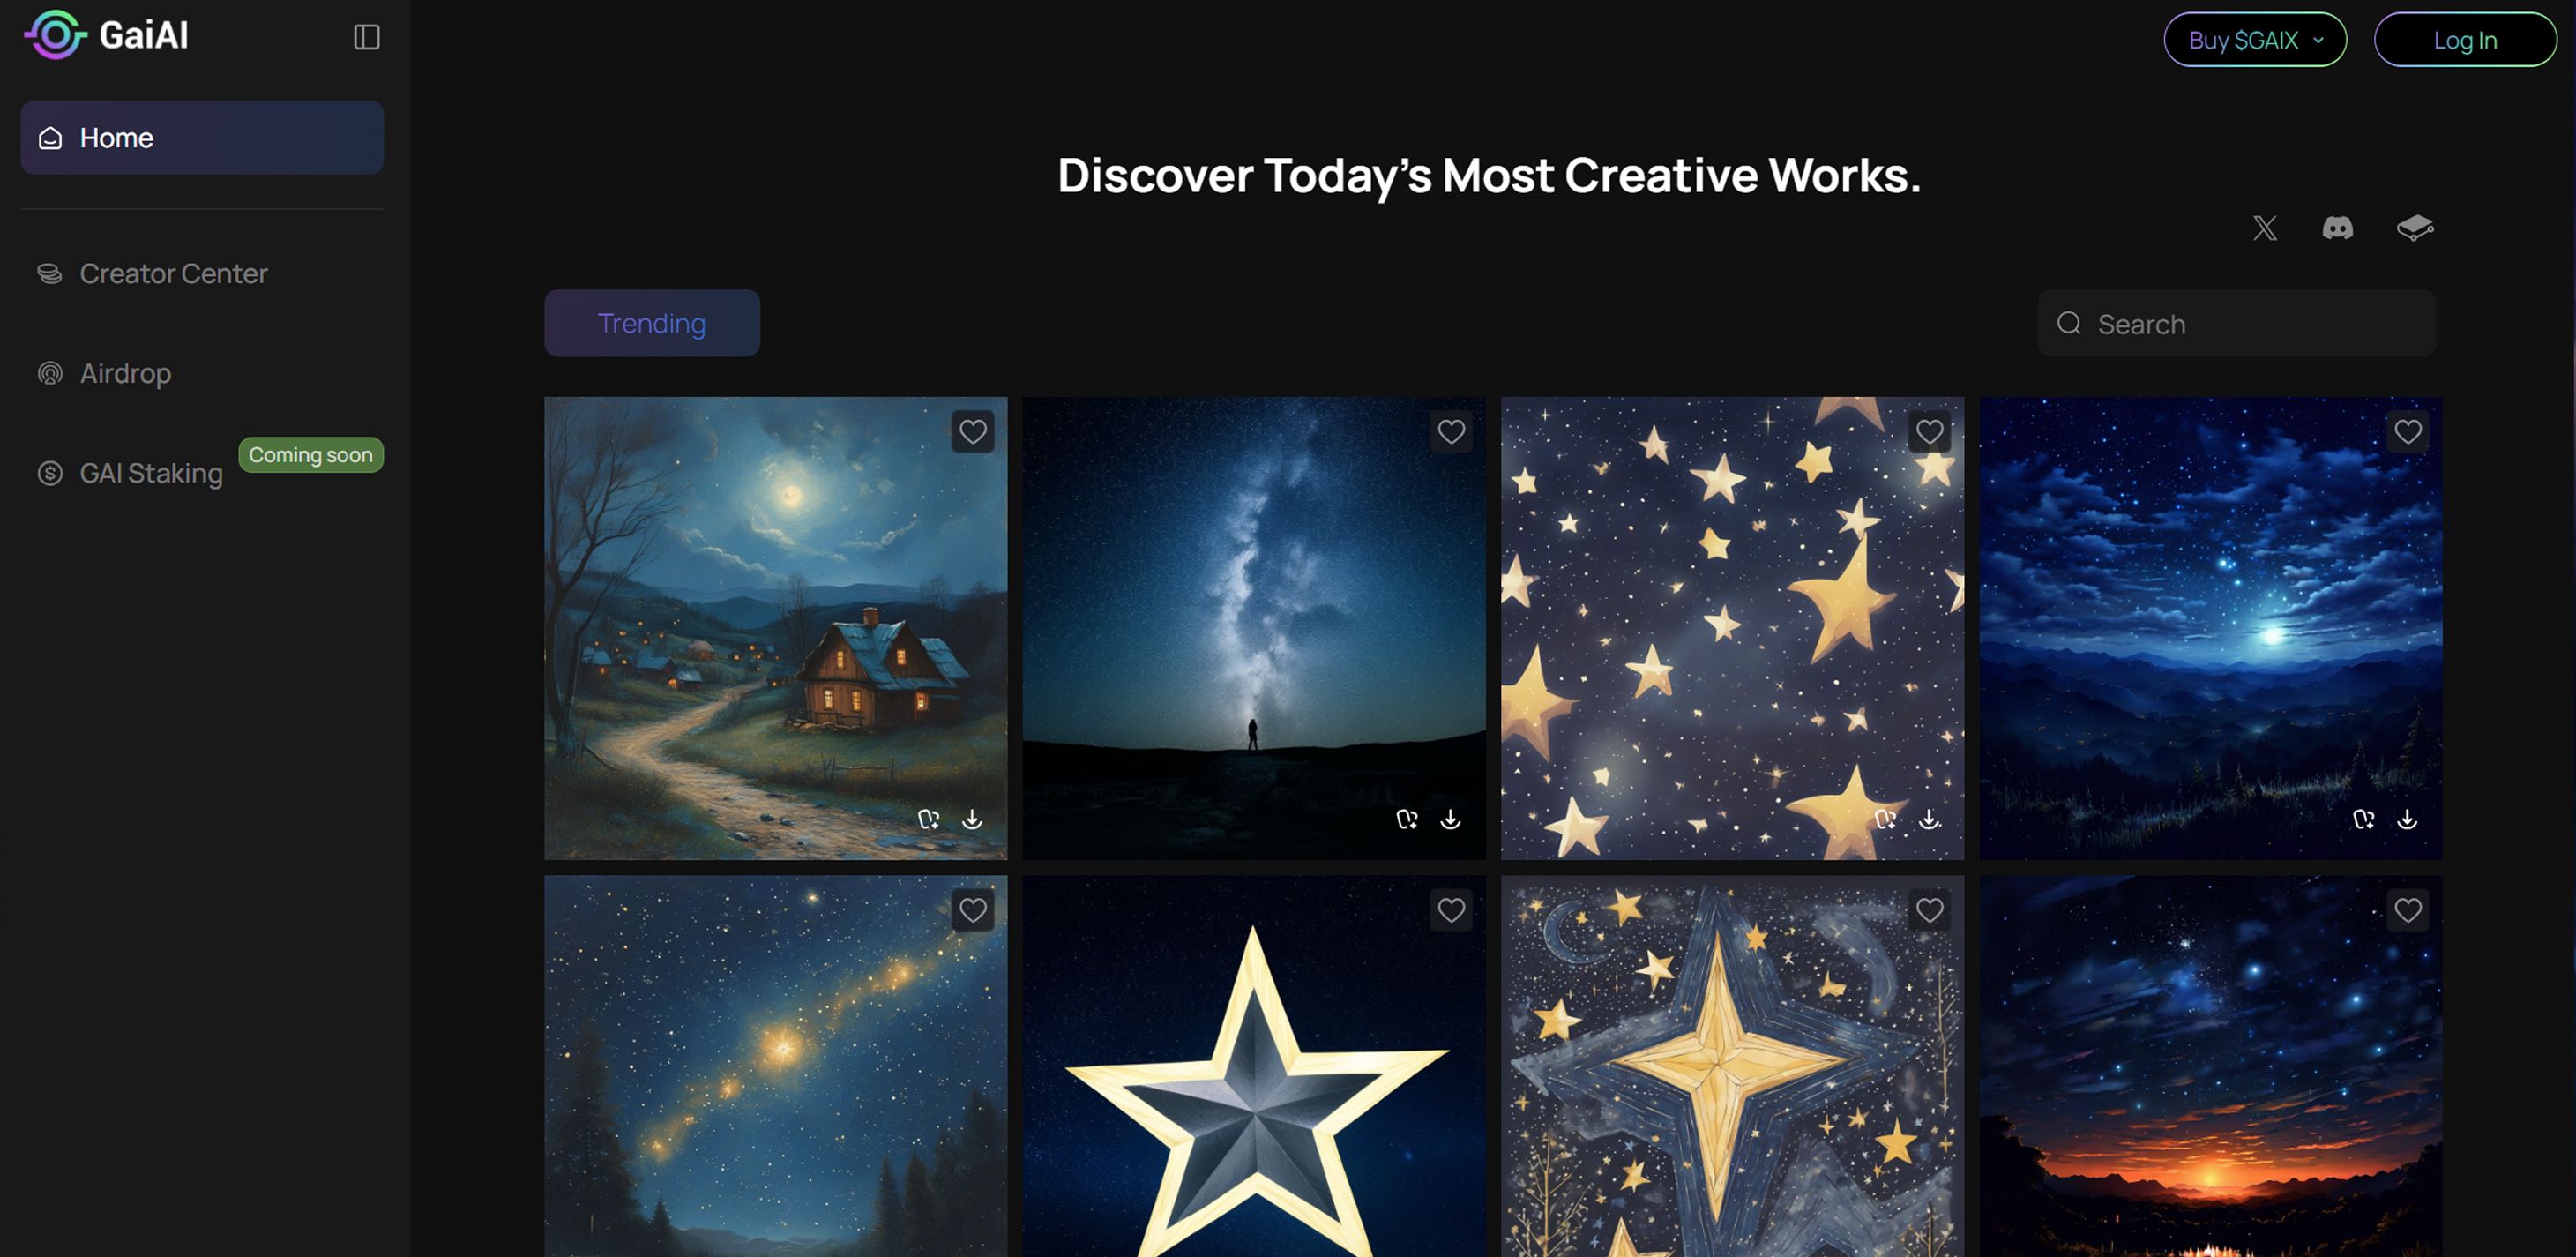Collapse the sidebar panel icon
This screenshot has height=1257, width=2576.
tap(366, 37)
